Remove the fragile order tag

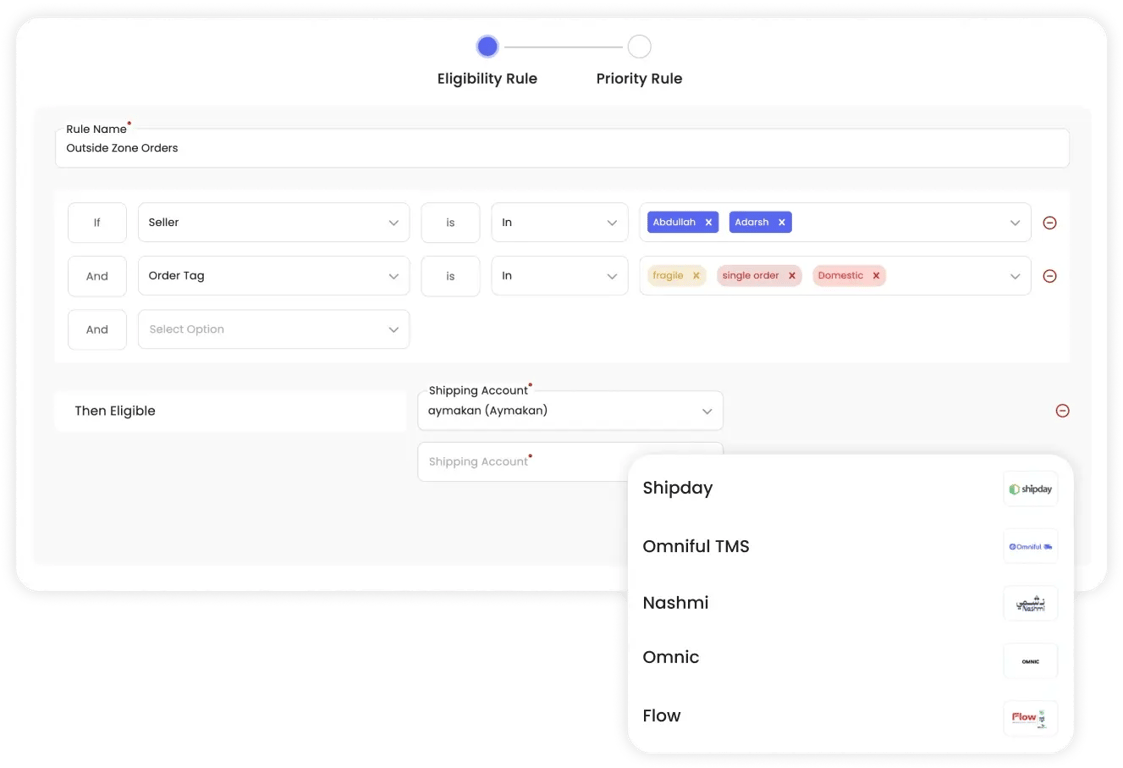(x=696, y=276)
